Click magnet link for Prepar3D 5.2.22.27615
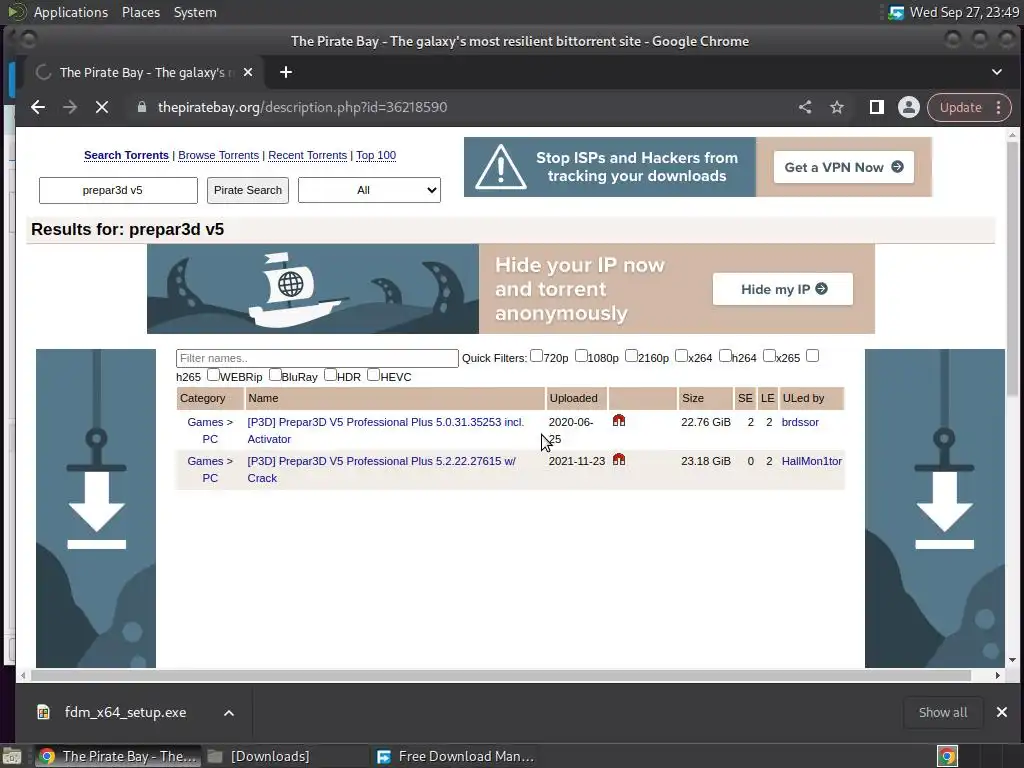Image resolution: width=1024 pixels, height=768 pixels. click(619, 460)
